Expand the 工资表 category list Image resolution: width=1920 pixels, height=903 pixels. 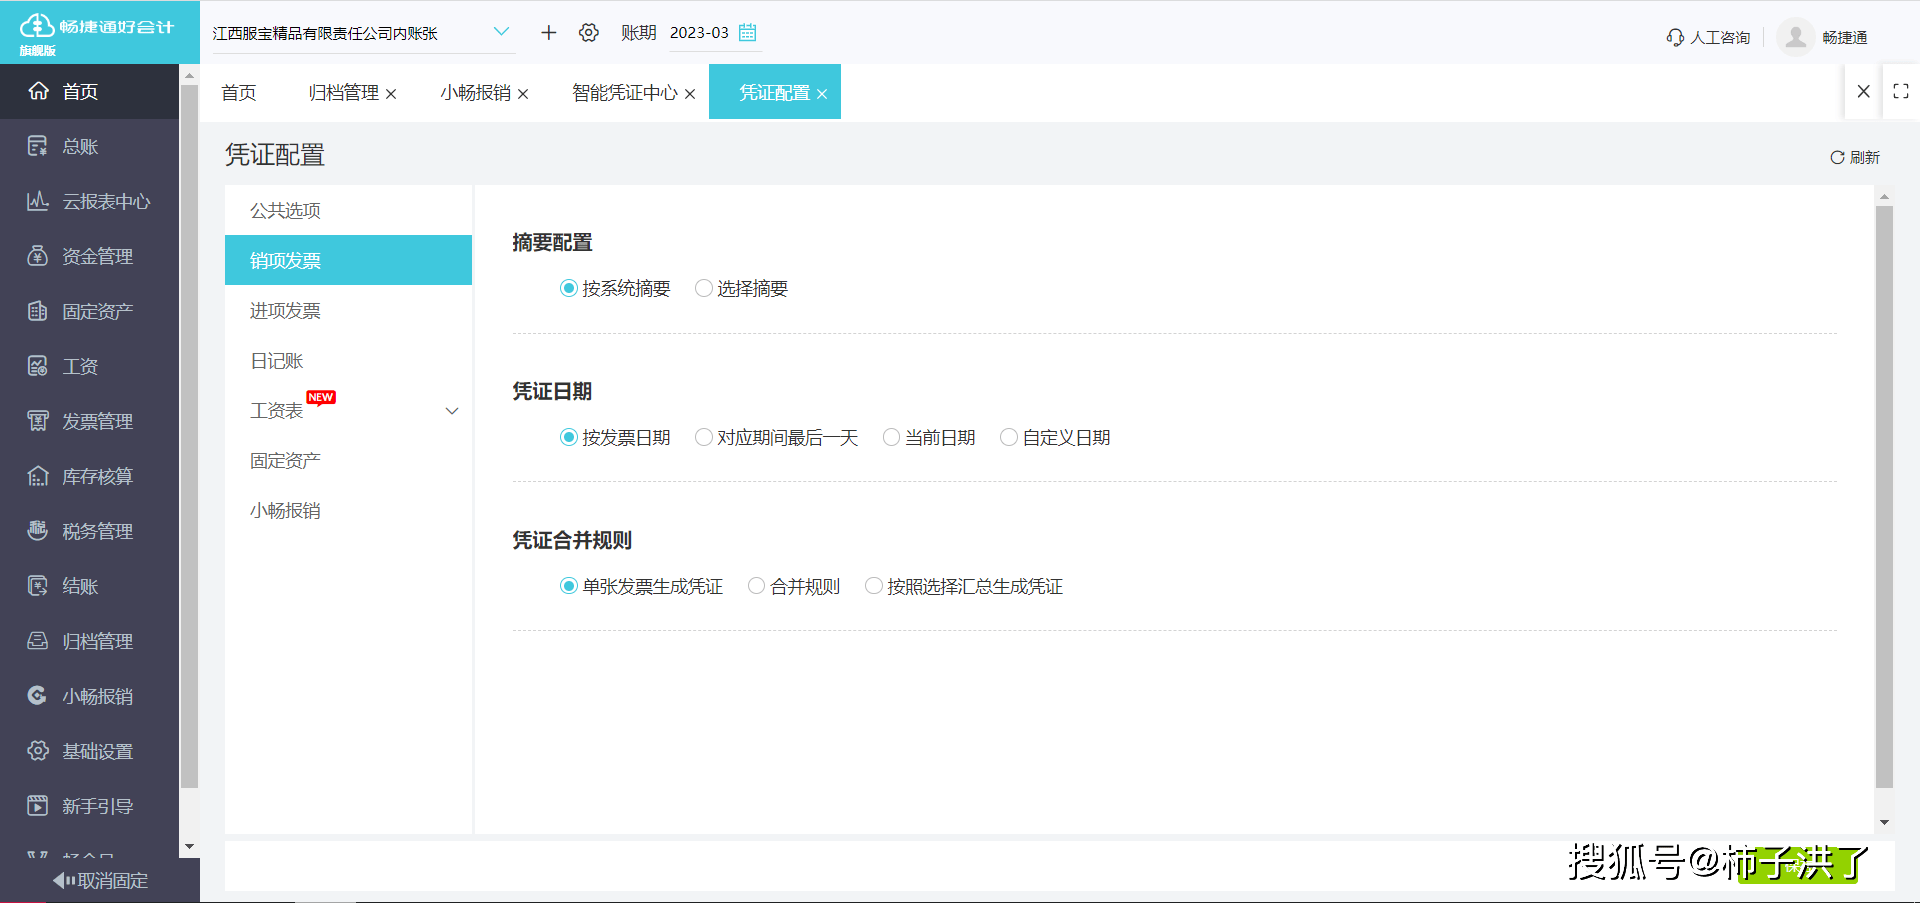pyautogui.click(x=452, y=410)
